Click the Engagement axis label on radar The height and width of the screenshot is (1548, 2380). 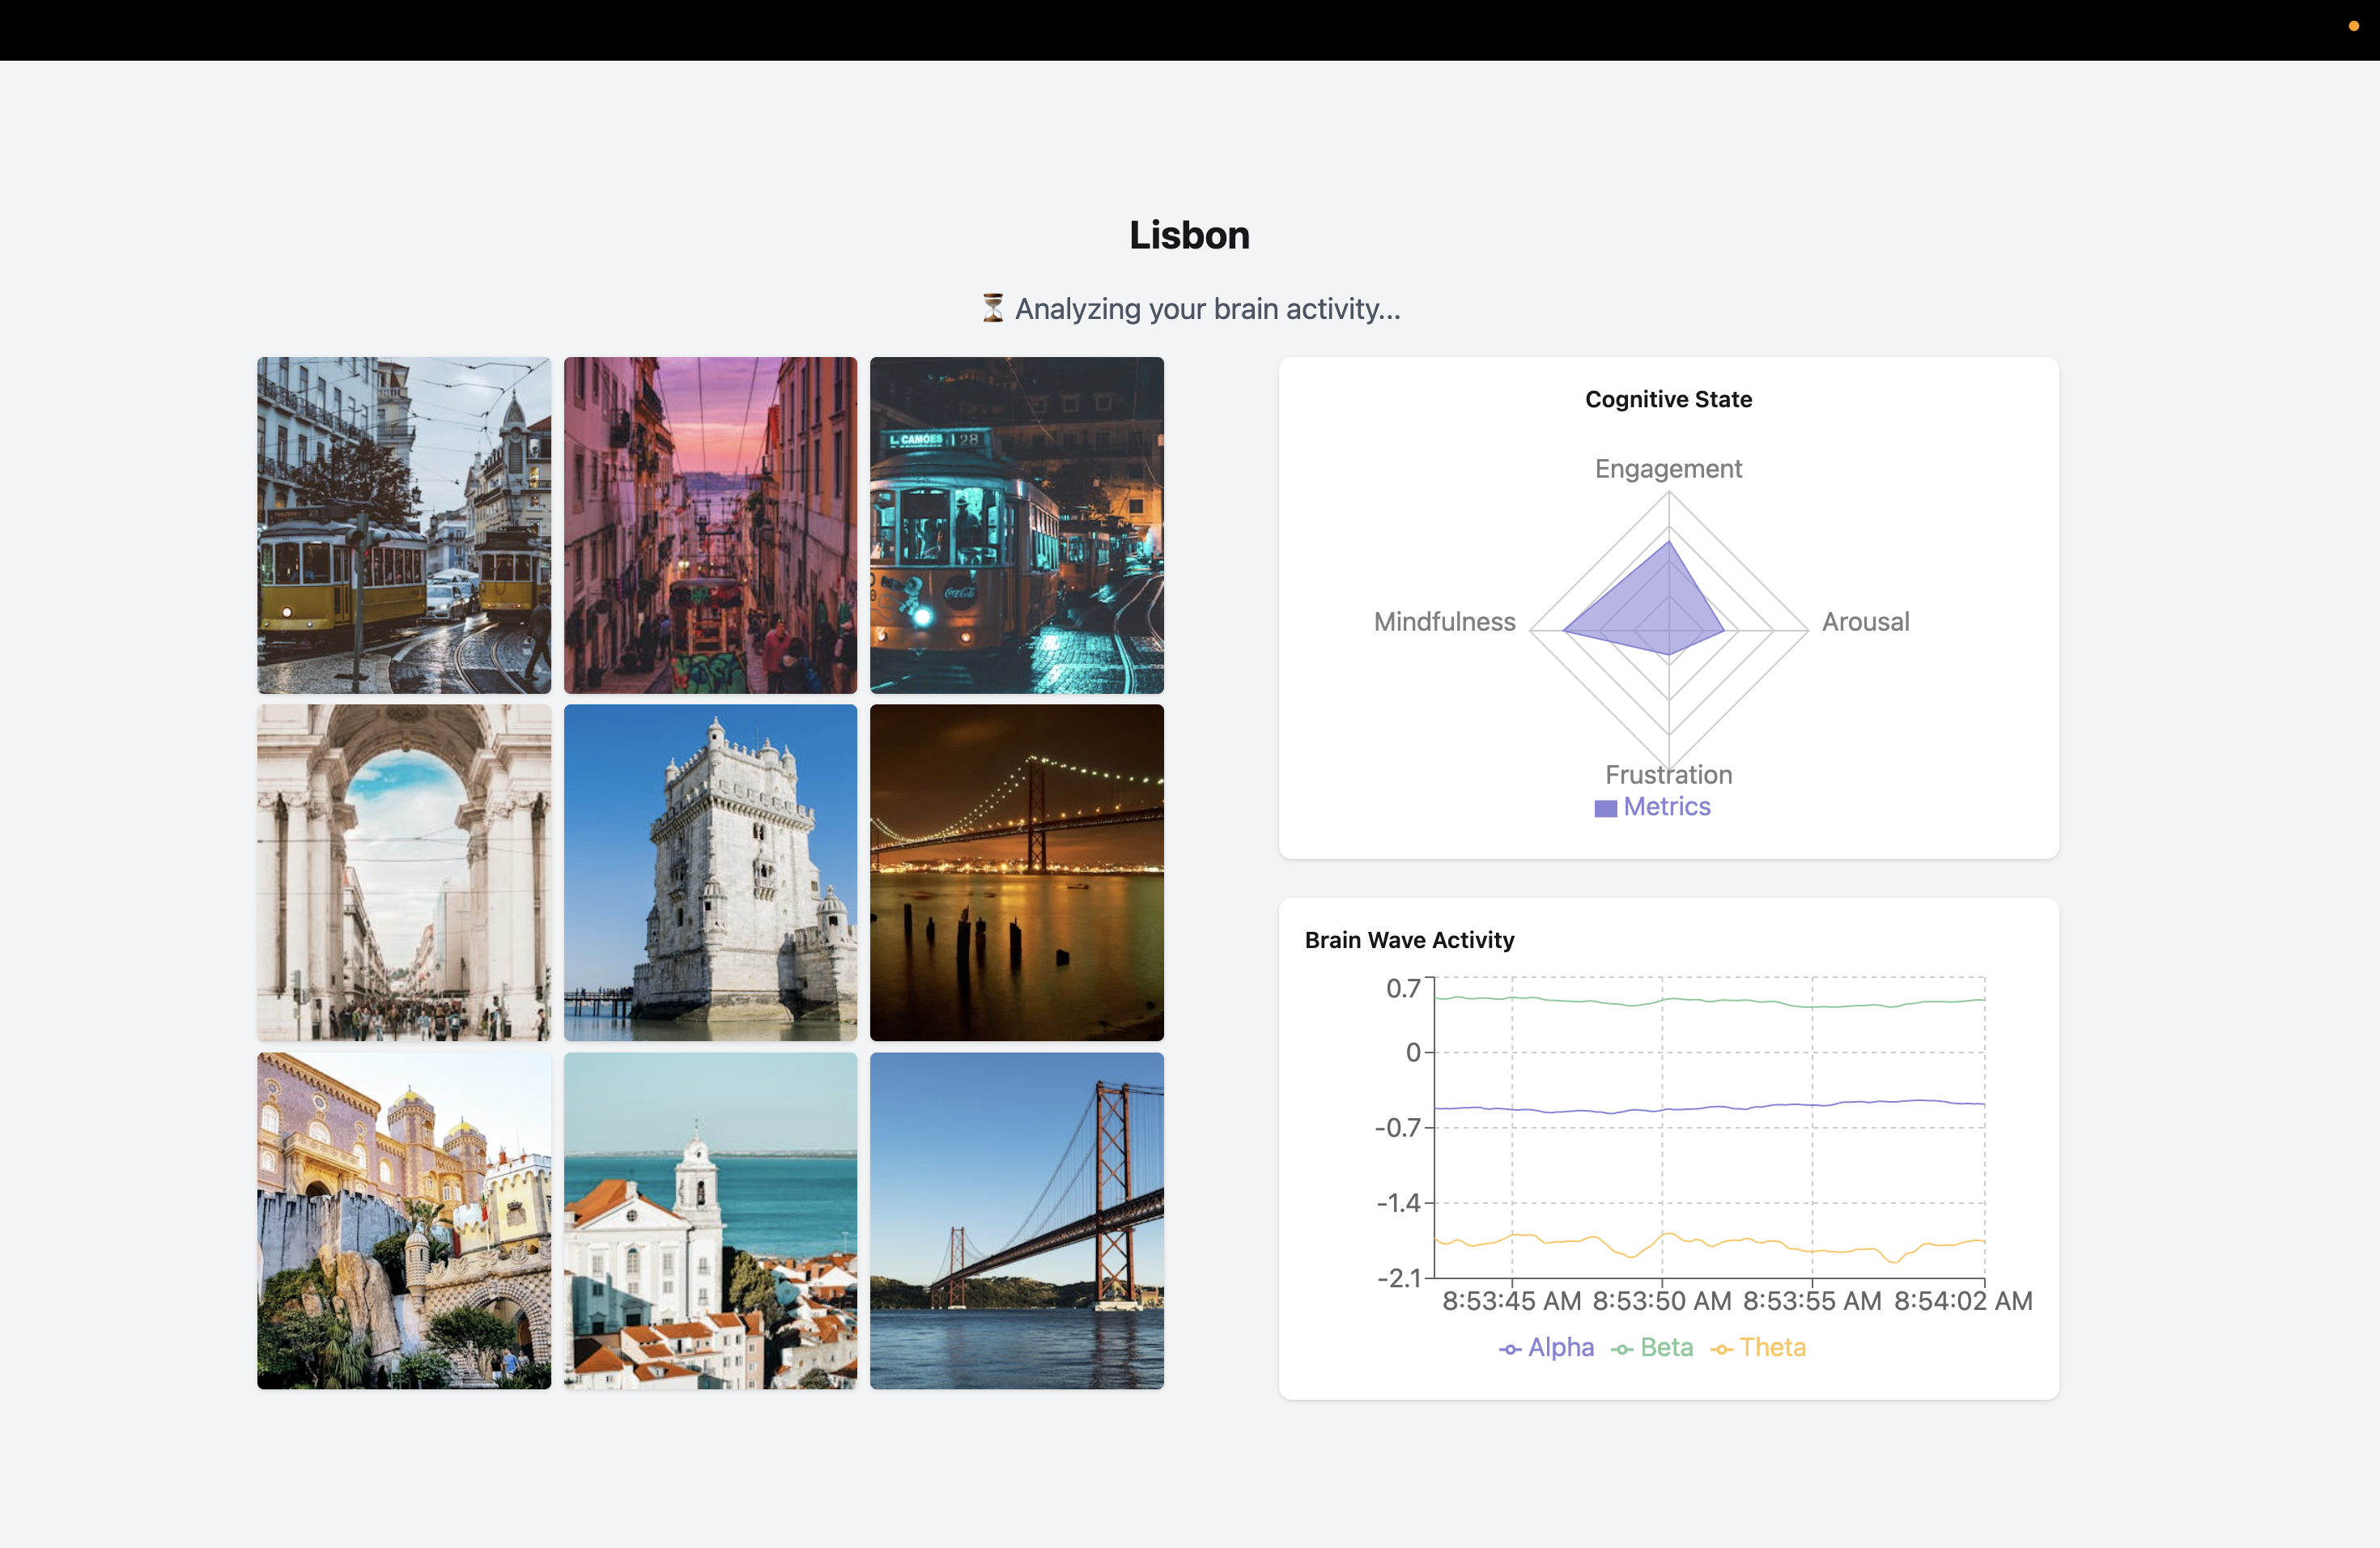[x=1668, y=469]
